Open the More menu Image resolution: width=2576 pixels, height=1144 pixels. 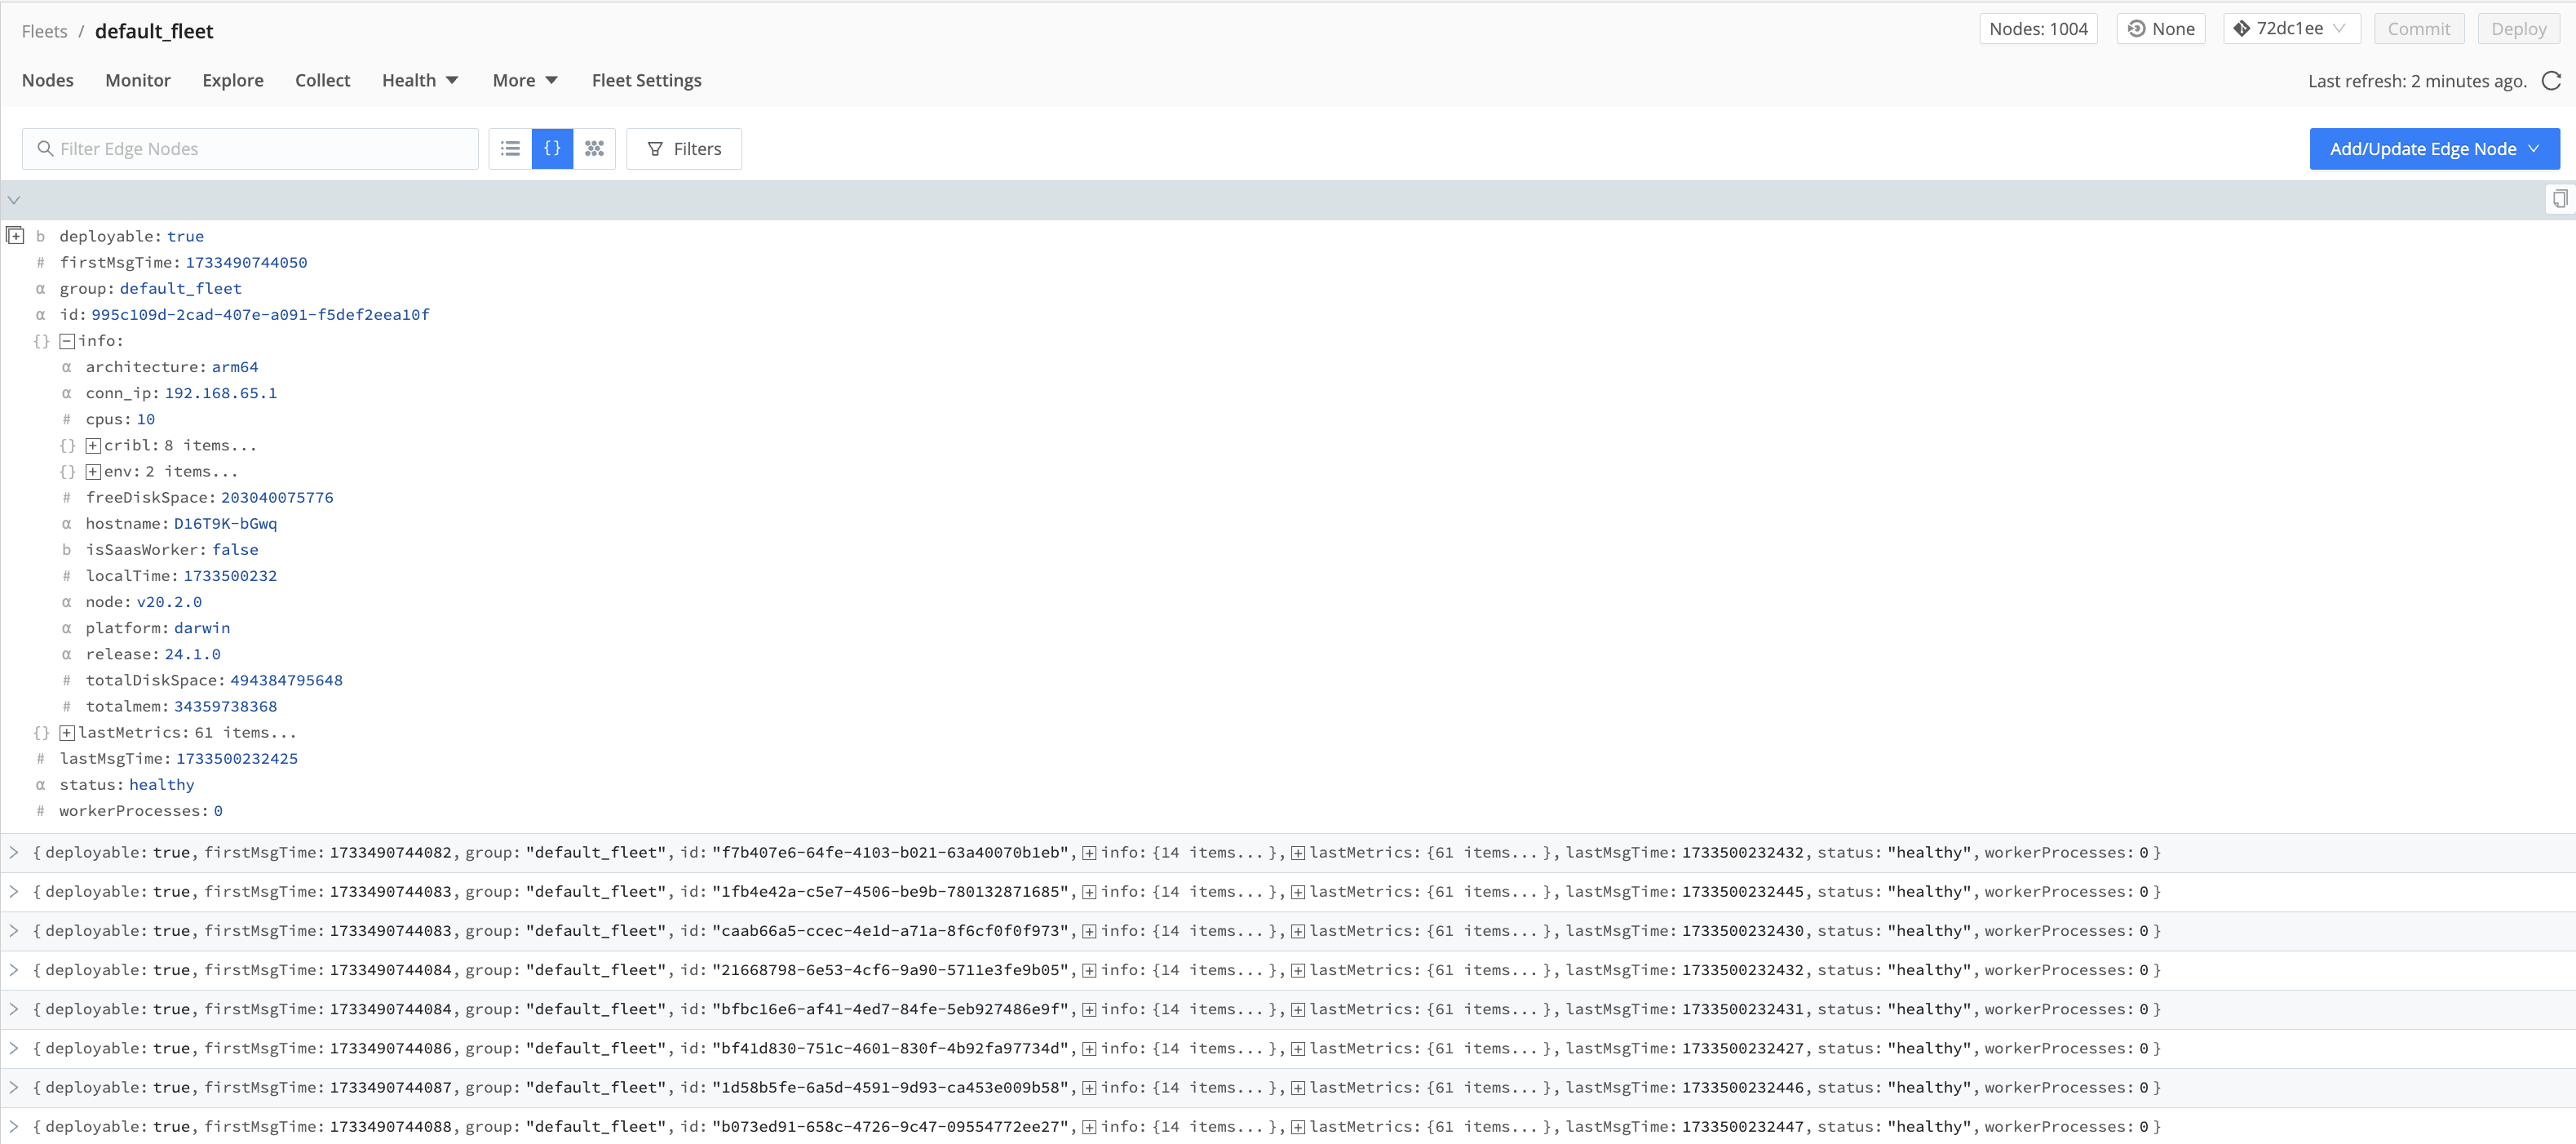(x=524, y=80)
